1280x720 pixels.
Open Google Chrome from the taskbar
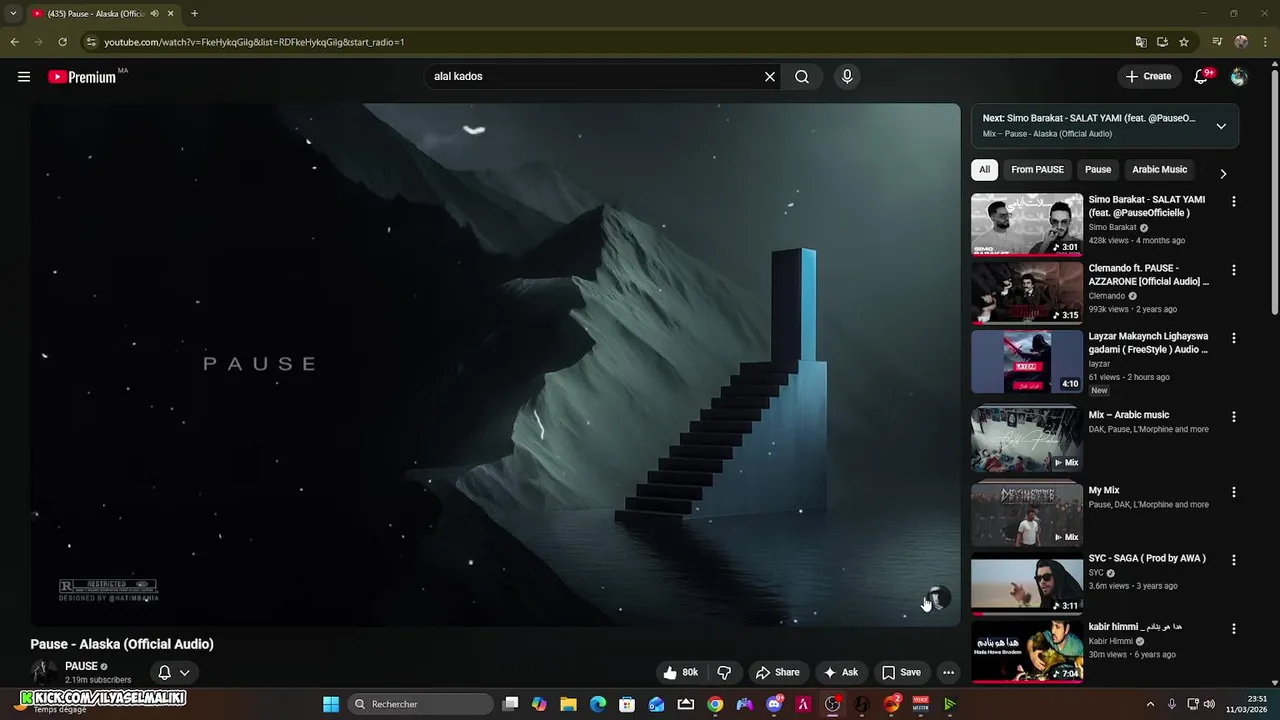click(x=715, y=704)
